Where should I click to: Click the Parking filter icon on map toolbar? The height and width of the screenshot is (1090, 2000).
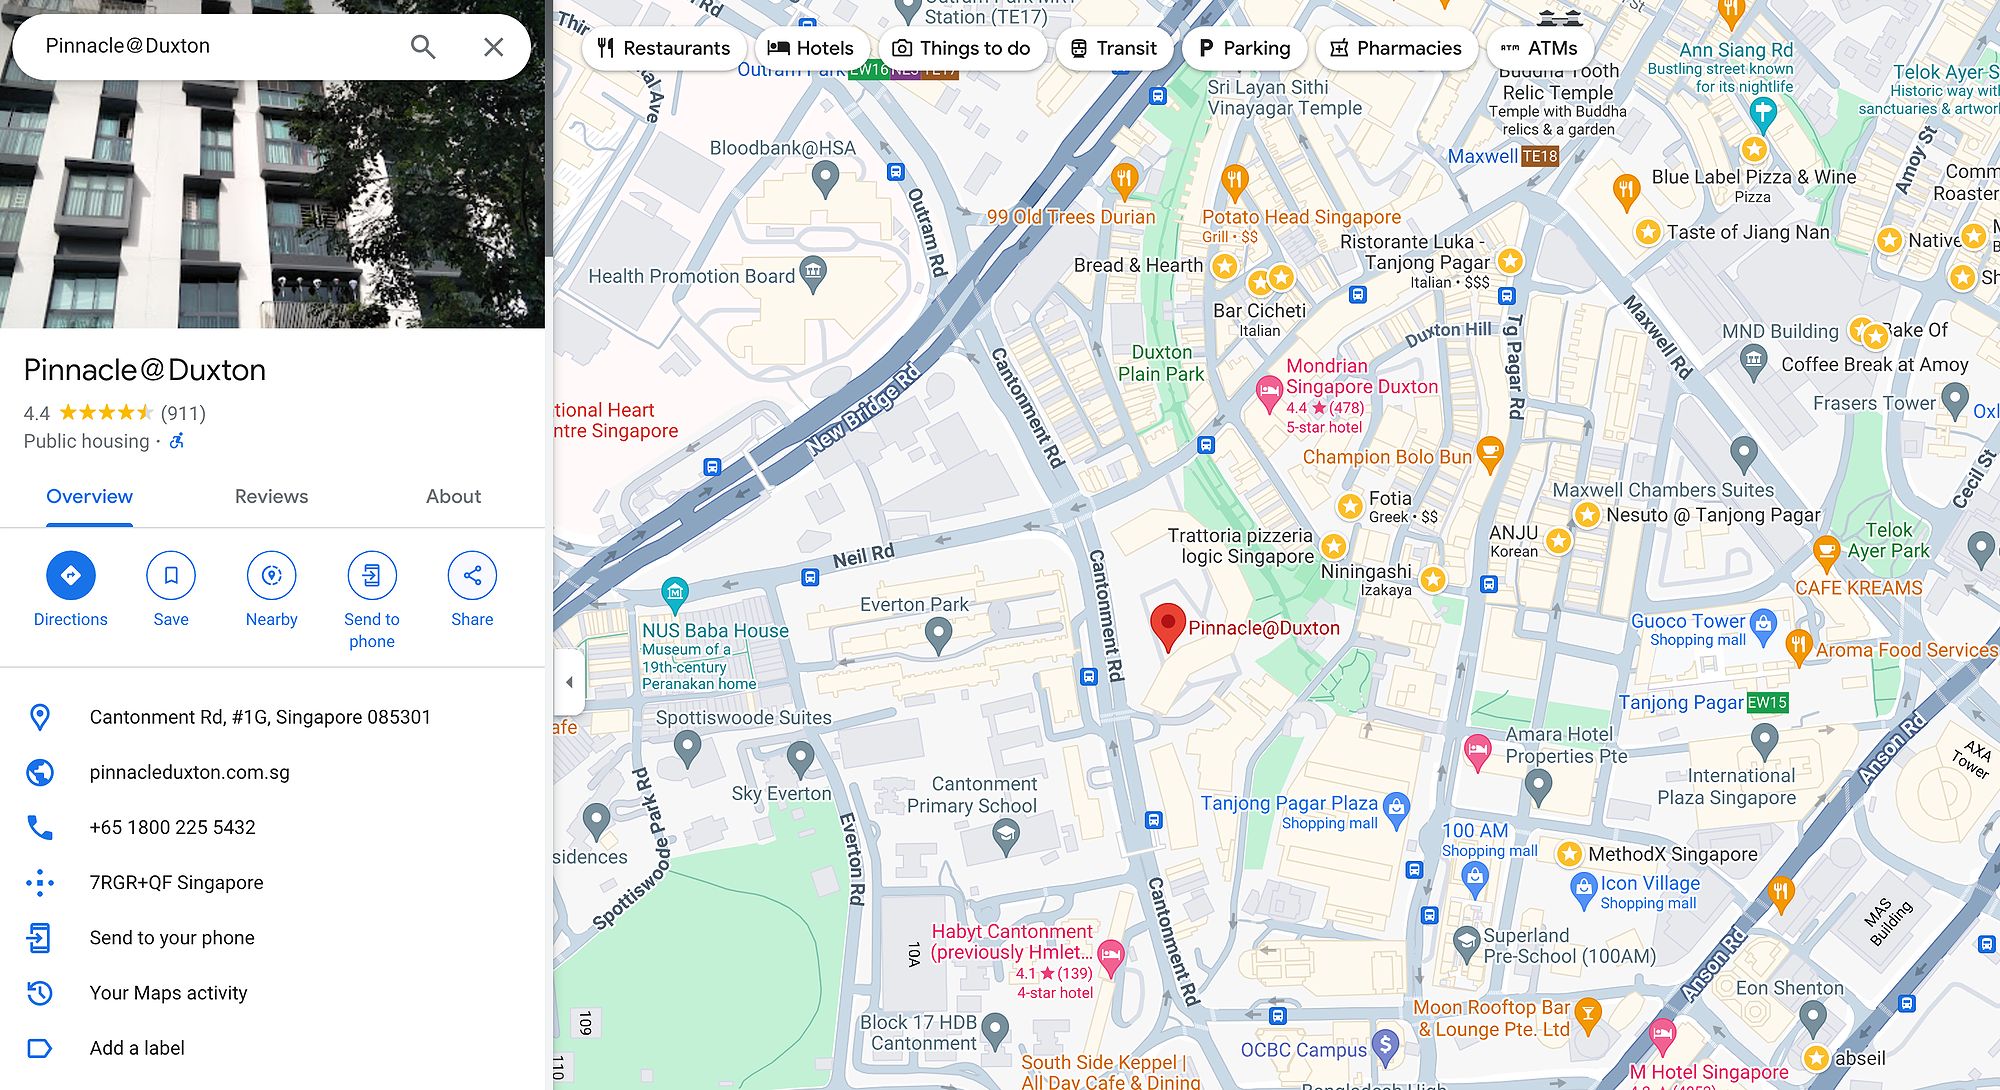click(1242, 46)
